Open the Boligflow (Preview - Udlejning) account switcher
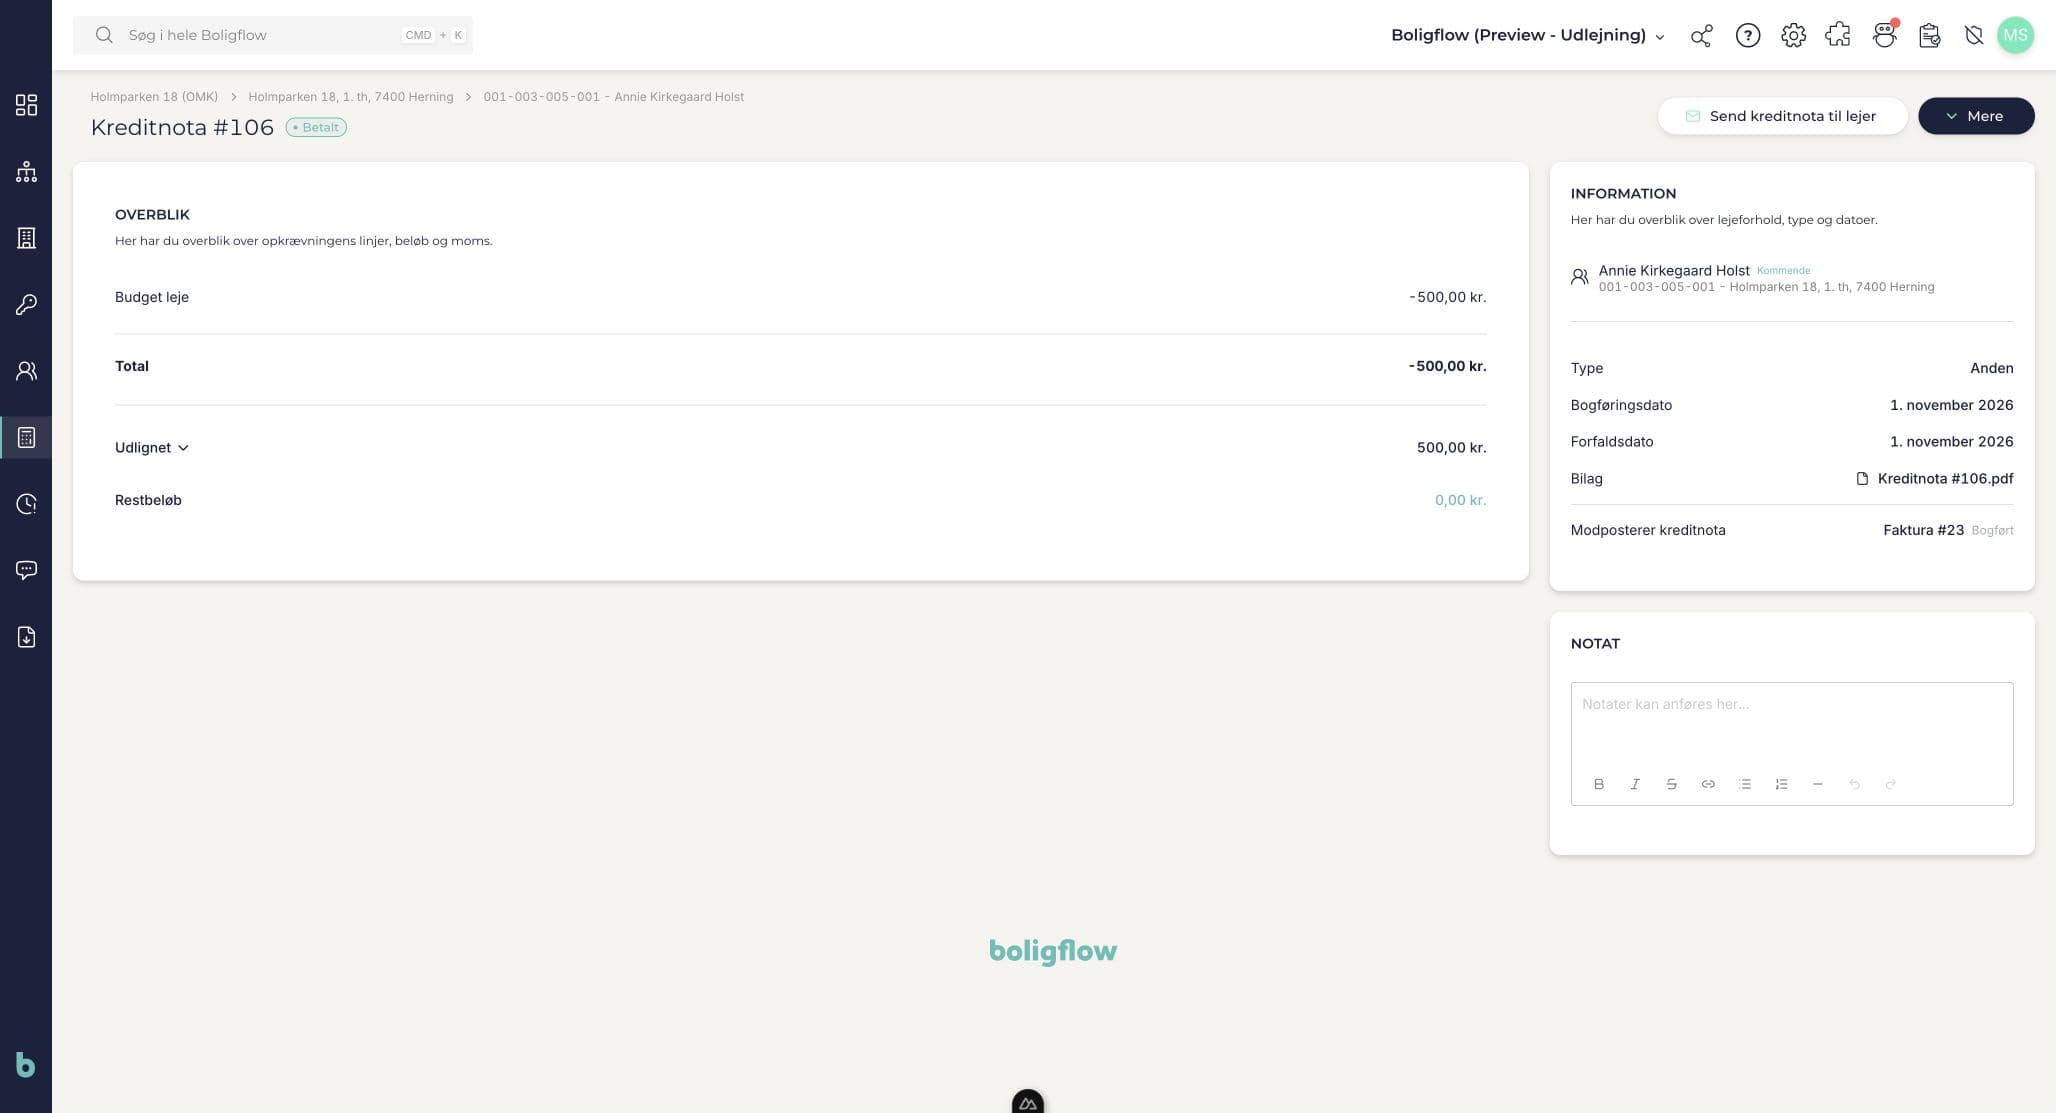This screenshot has width=2056, height=1113. (x=1528, y=35)
